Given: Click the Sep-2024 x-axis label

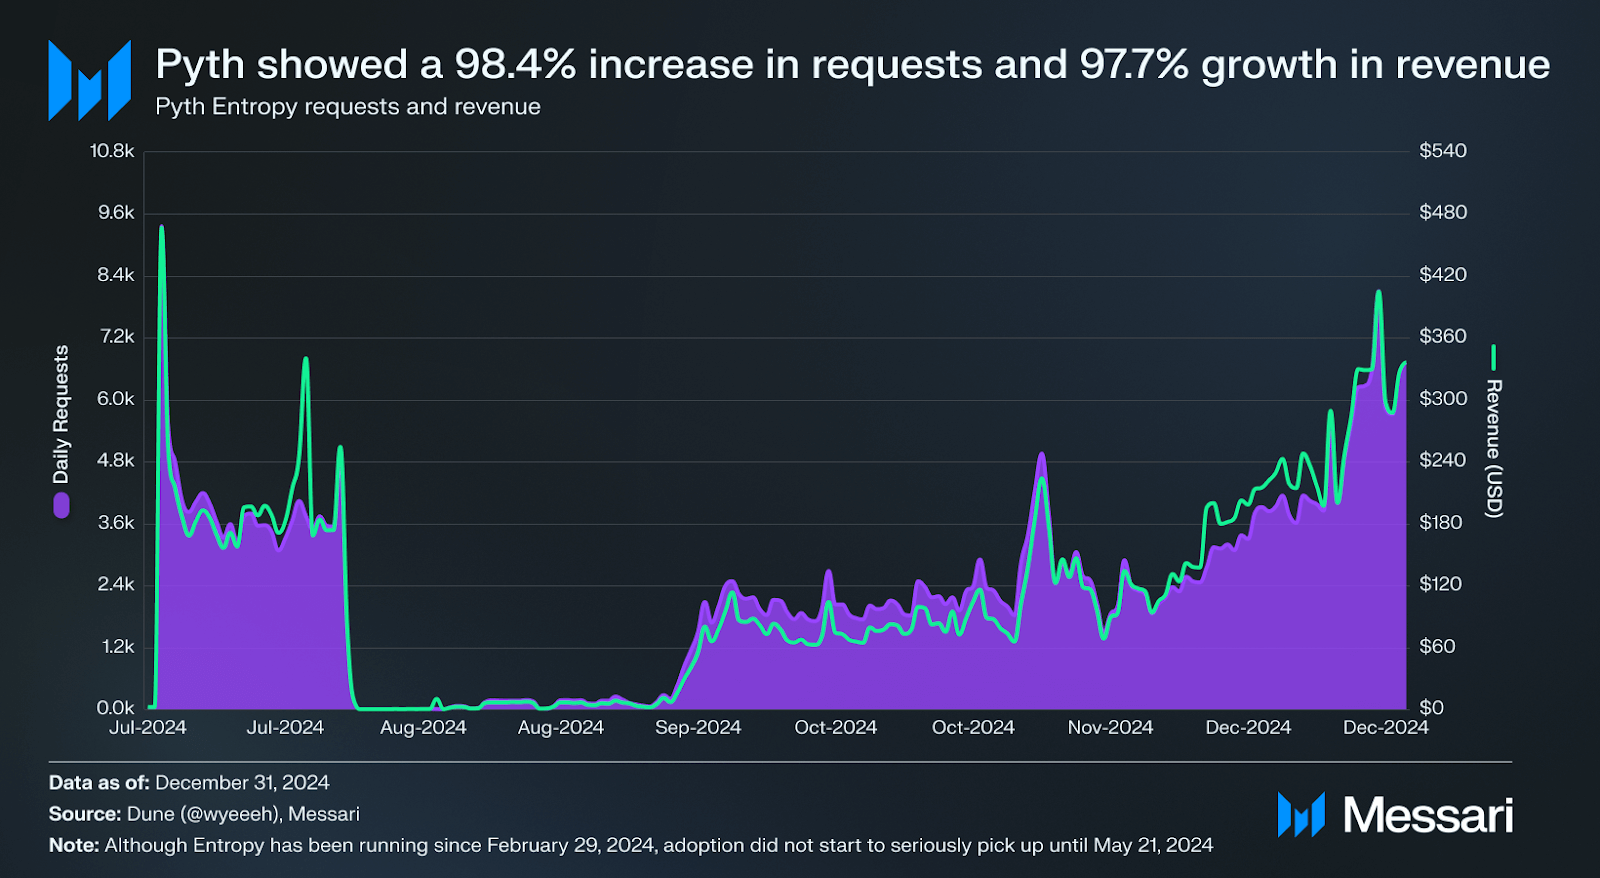Looking at the screenshot, I should pos(698,728).
